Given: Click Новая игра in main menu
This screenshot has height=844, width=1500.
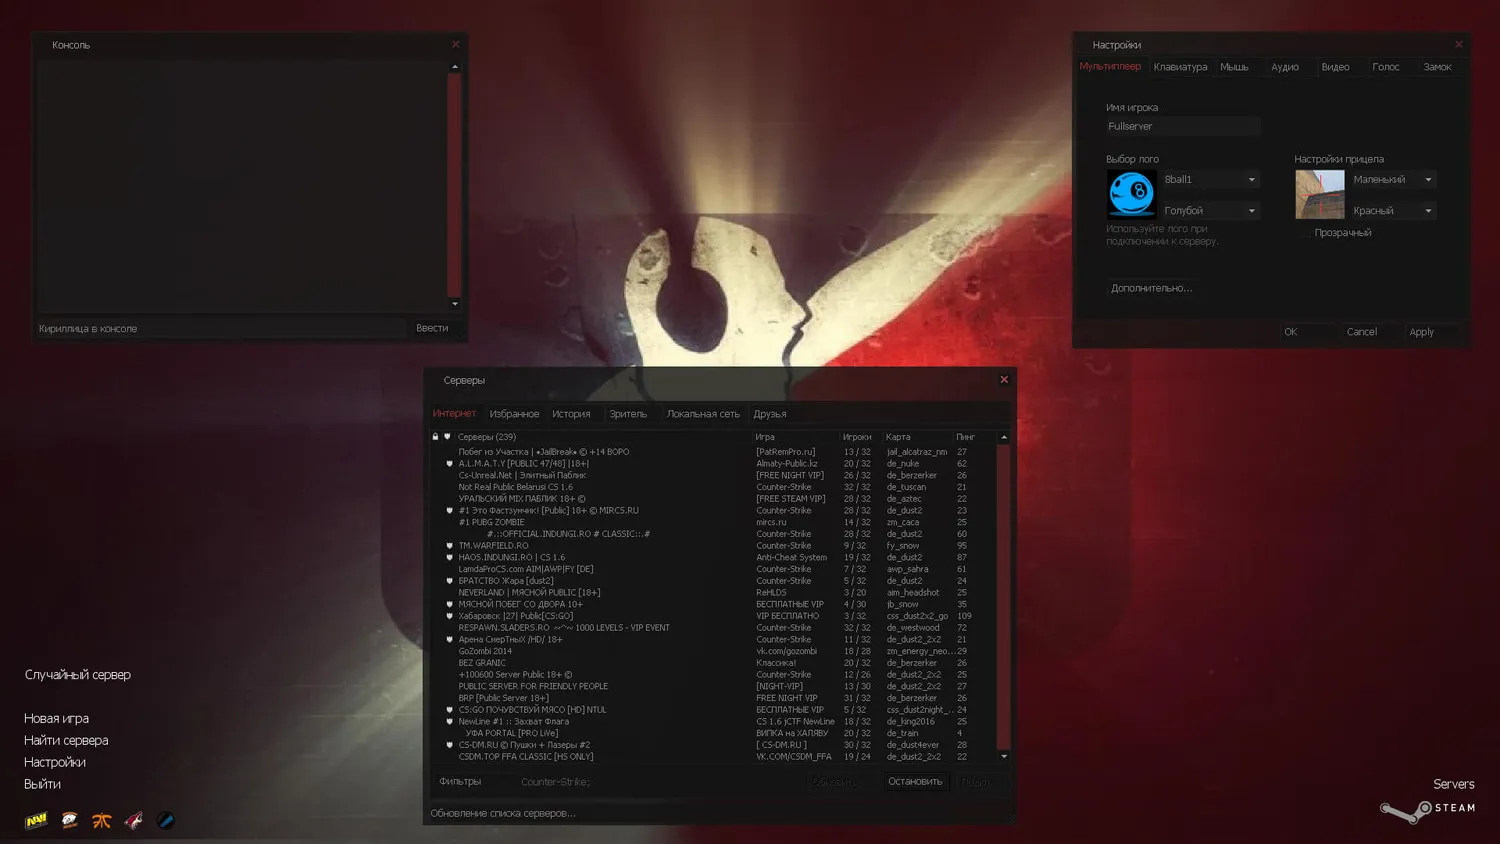Looking at the screenshot, I should 56,719.
